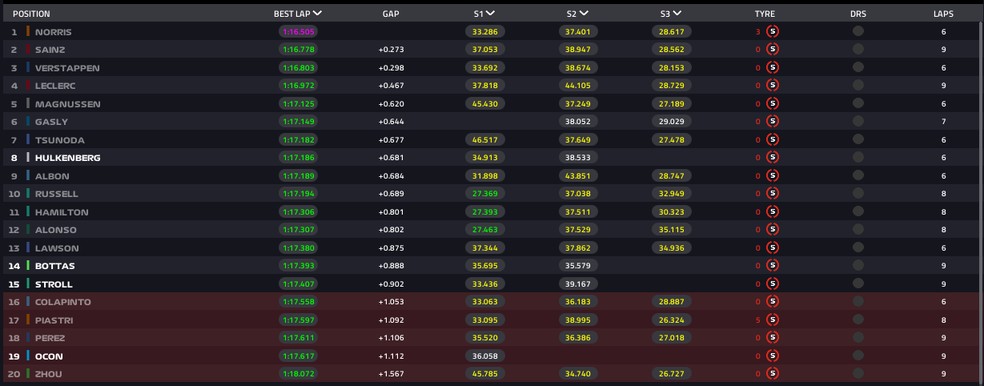Click Ocon's S1 time 36.058
Screen dimensions: 984x386
point(484,356)
